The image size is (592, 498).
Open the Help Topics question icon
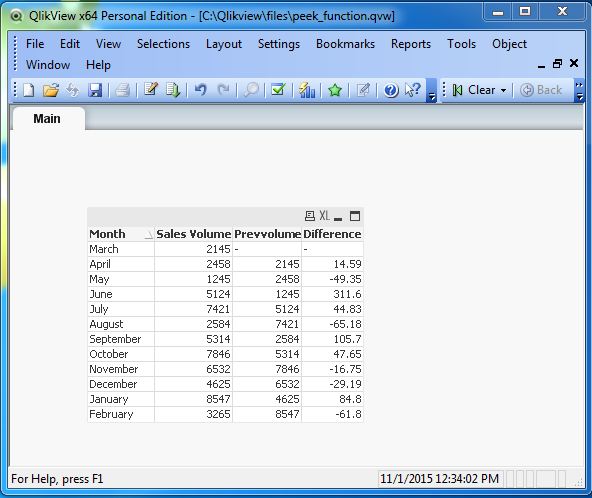(x=391, y=90)
